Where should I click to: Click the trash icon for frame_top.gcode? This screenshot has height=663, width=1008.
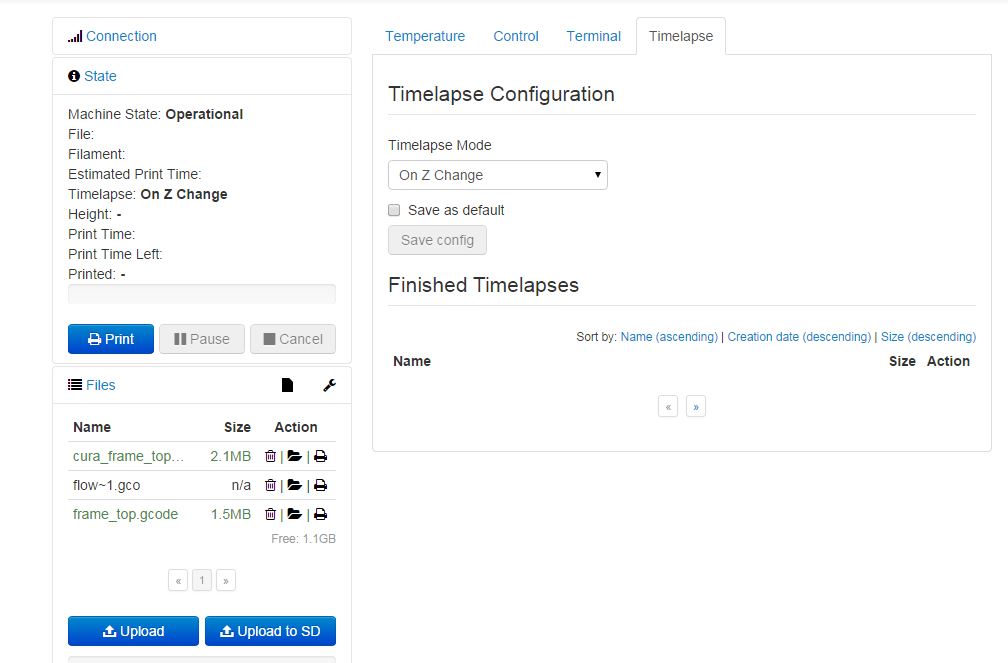(270, 514)
